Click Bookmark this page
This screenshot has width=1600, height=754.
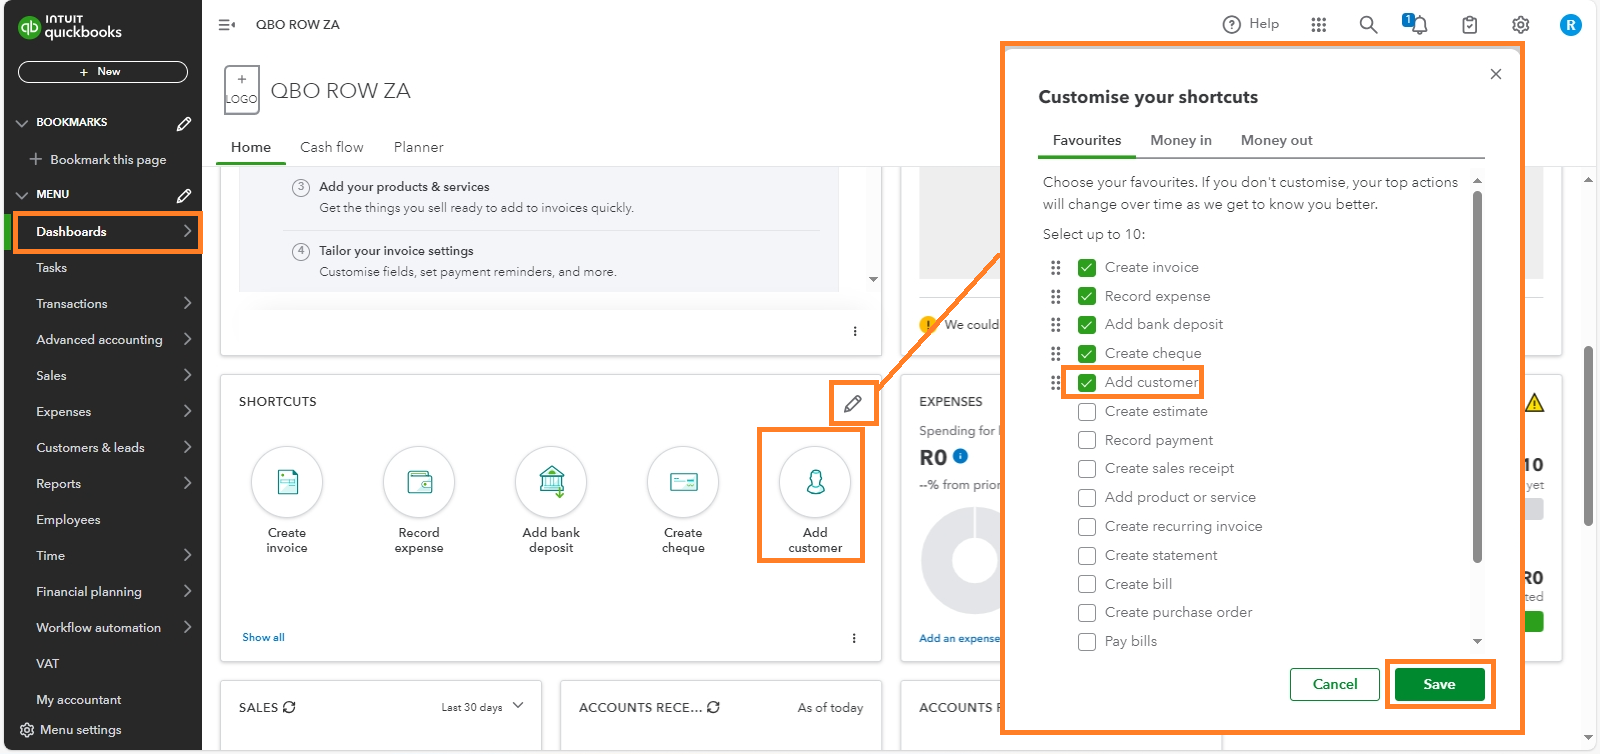pos(98,160)
